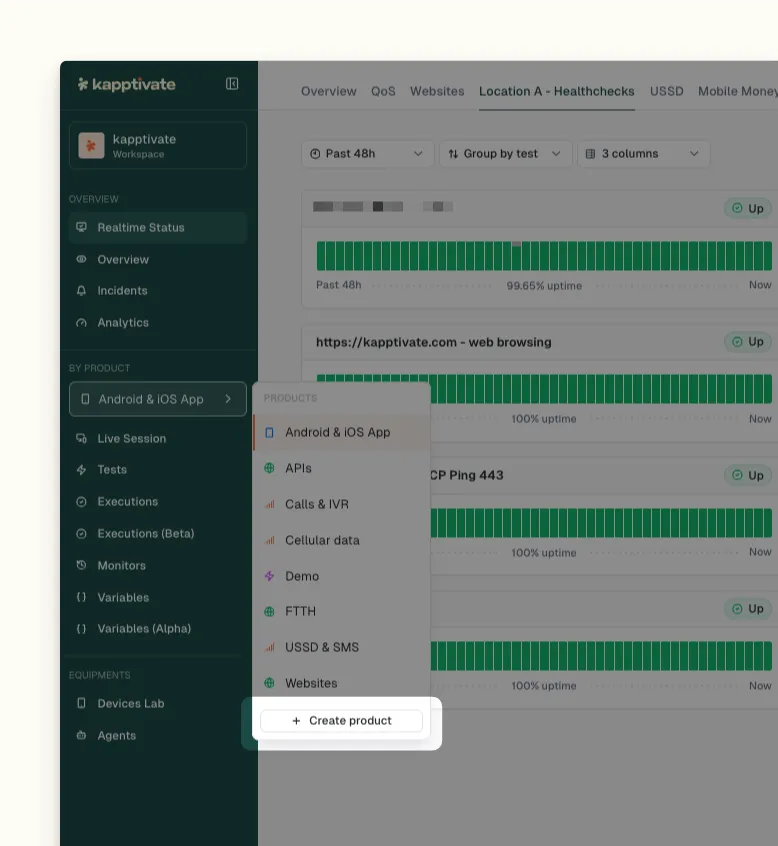Open Variables page
This screenshot has height=846, width=778.
pos(158,597)
